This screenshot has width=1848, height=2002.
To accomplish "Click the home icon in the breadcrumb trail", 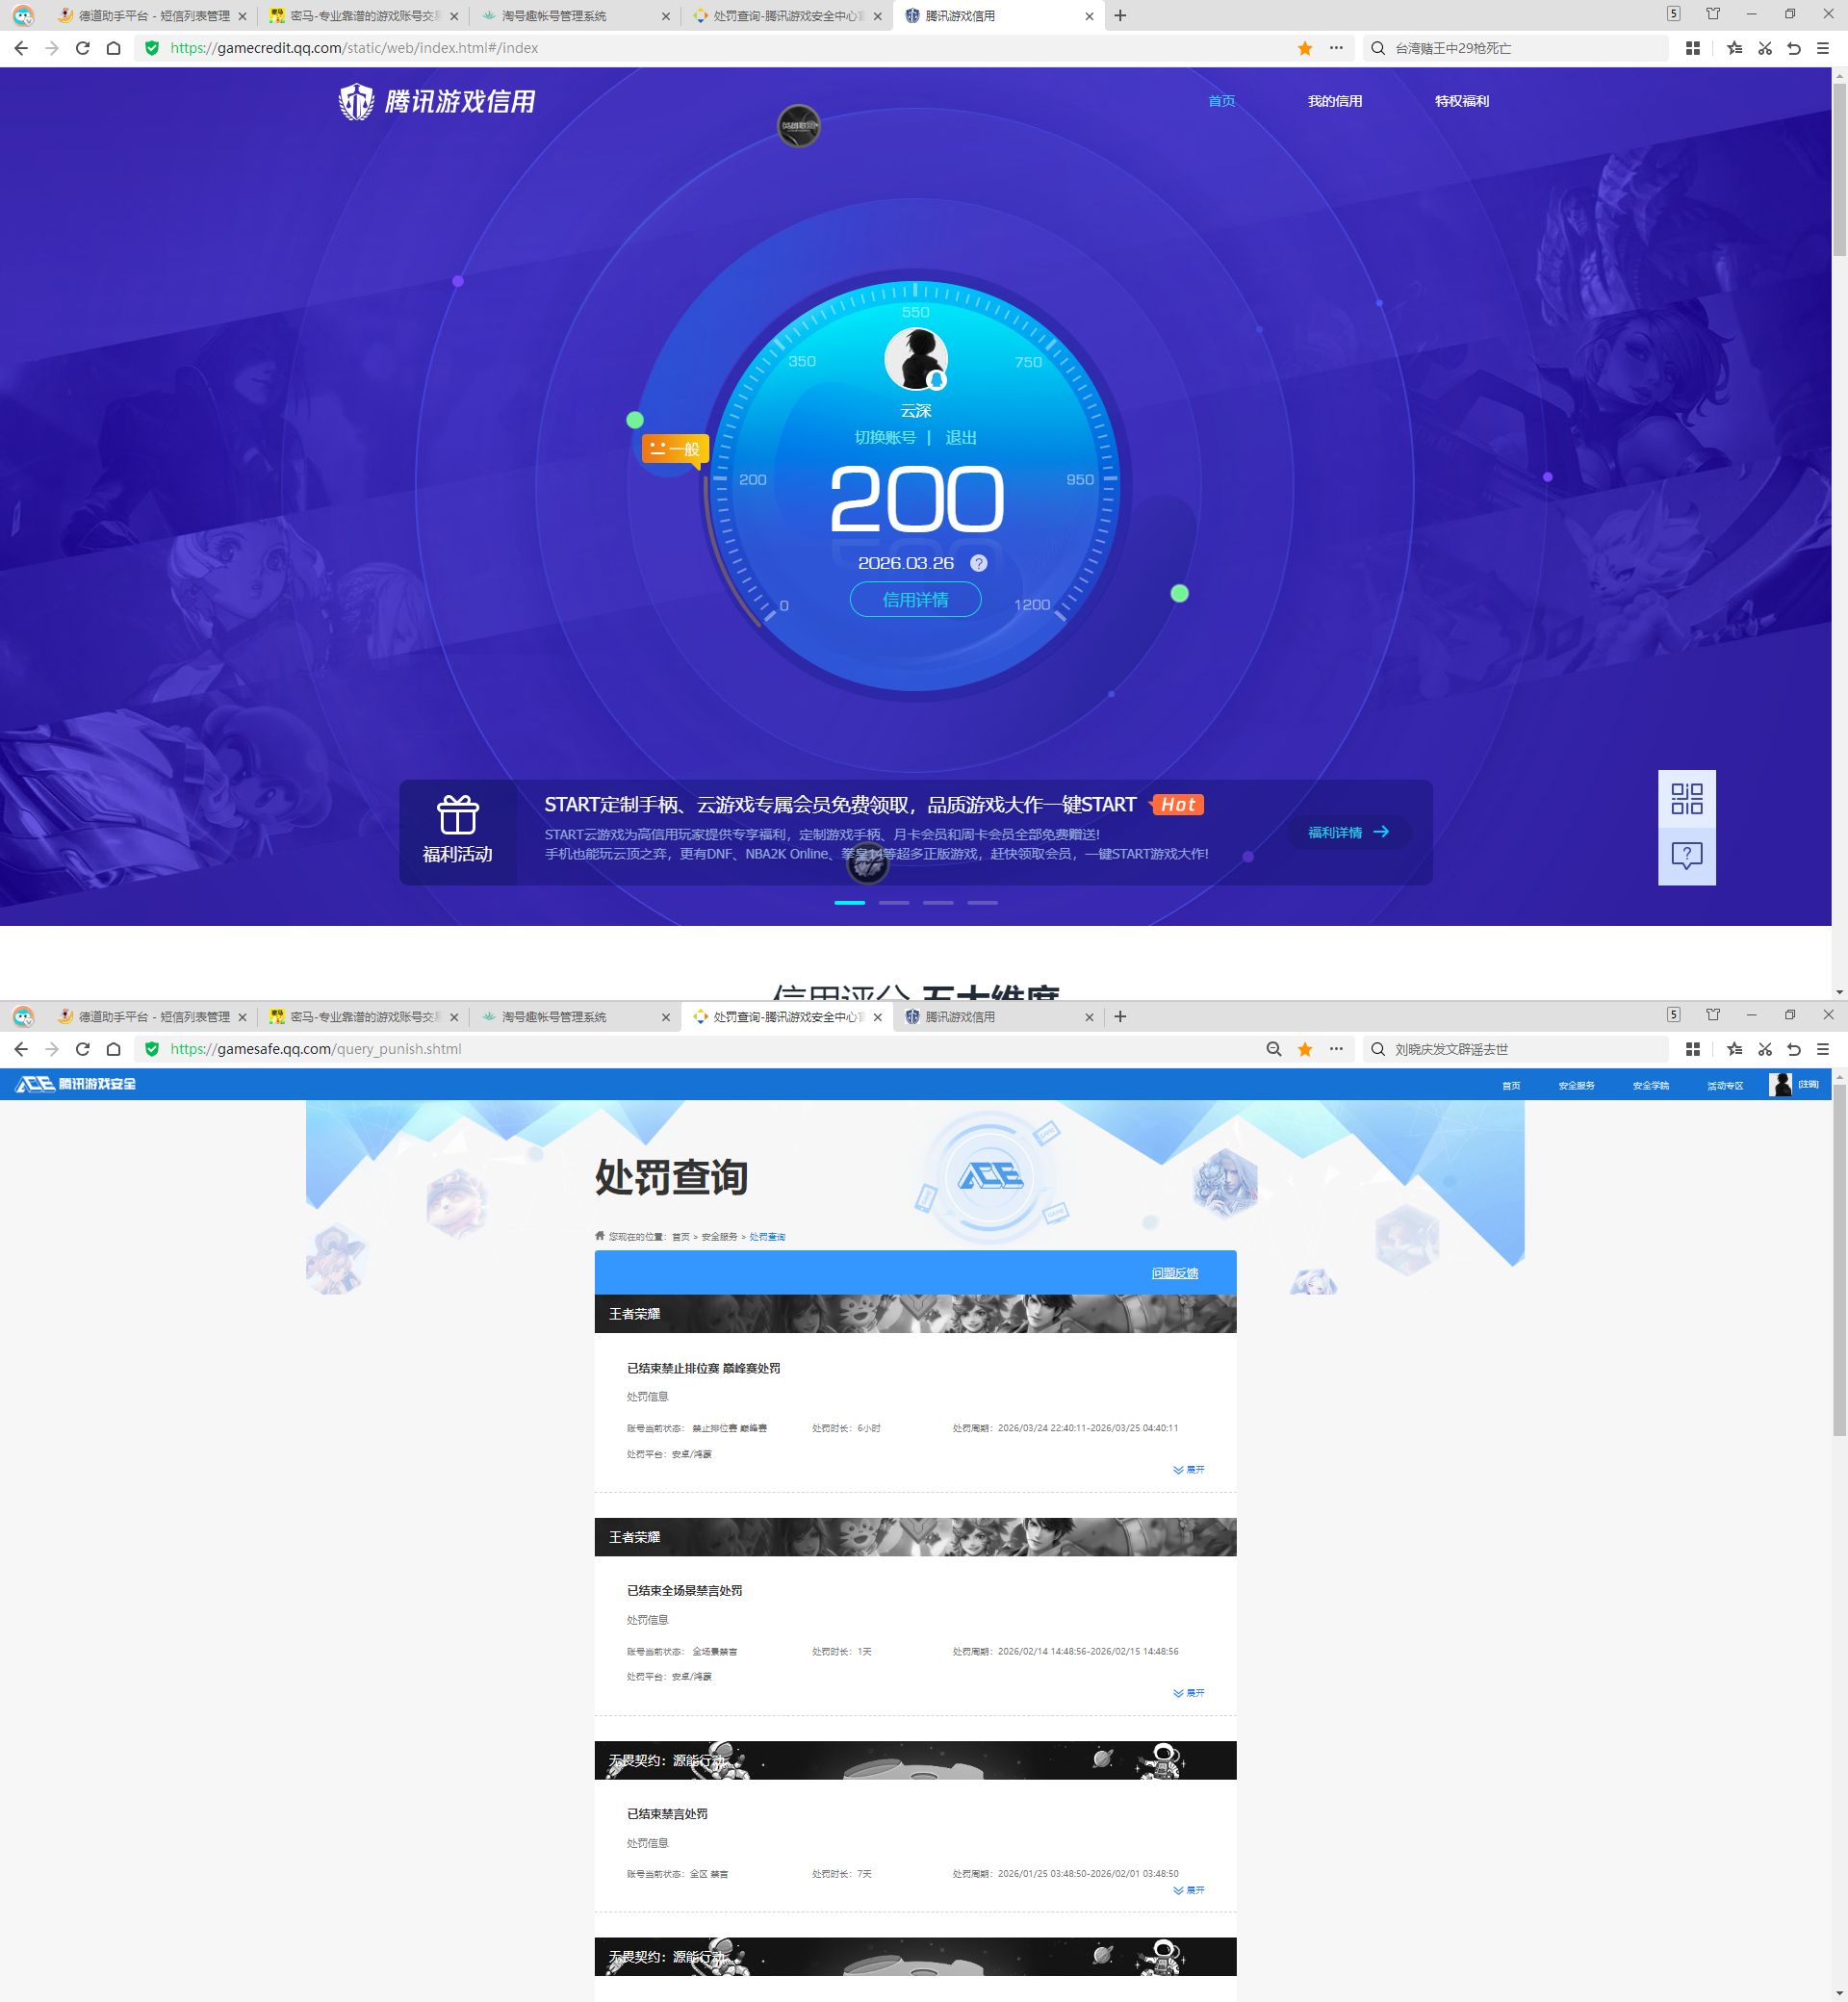I will click(x=601, y=1236).
